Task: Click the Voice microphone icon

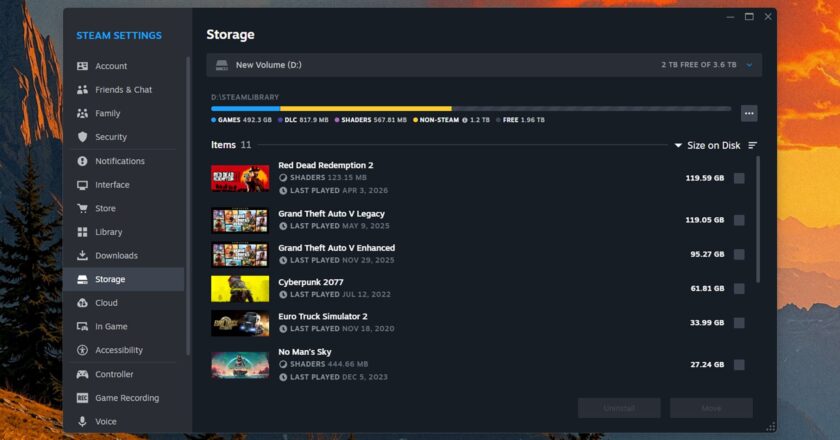Action: [x=82, y=421]
